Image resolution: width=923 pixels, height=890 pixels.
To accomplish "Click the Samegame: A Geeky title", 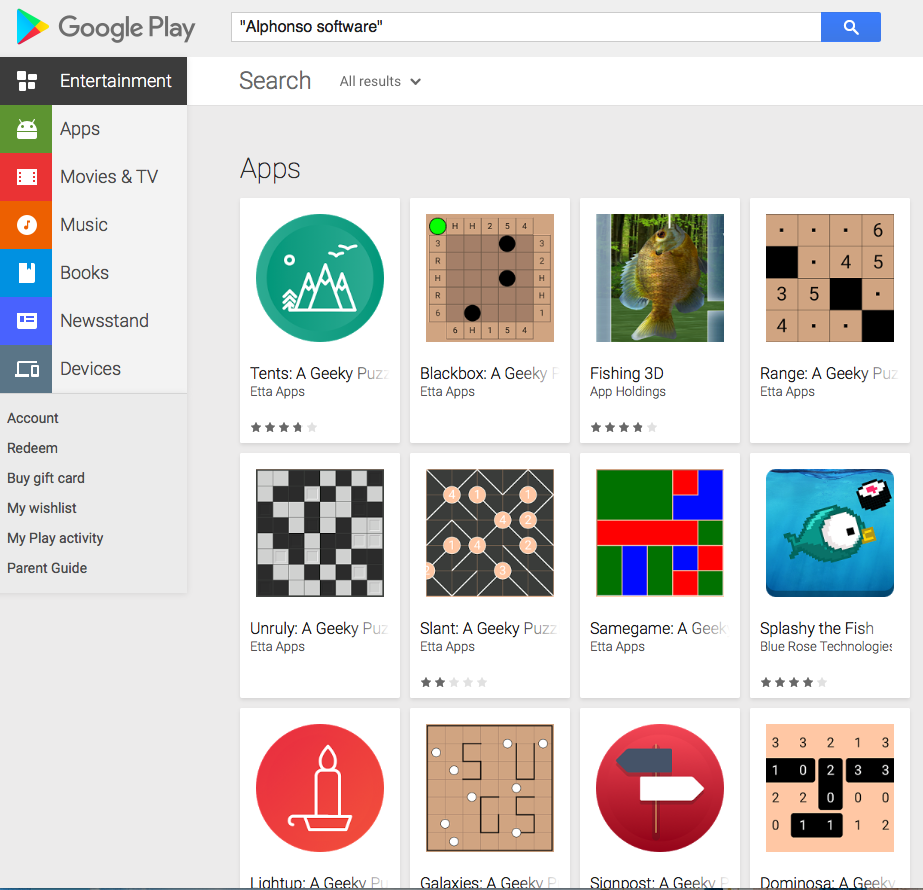I will pos(659,628).
